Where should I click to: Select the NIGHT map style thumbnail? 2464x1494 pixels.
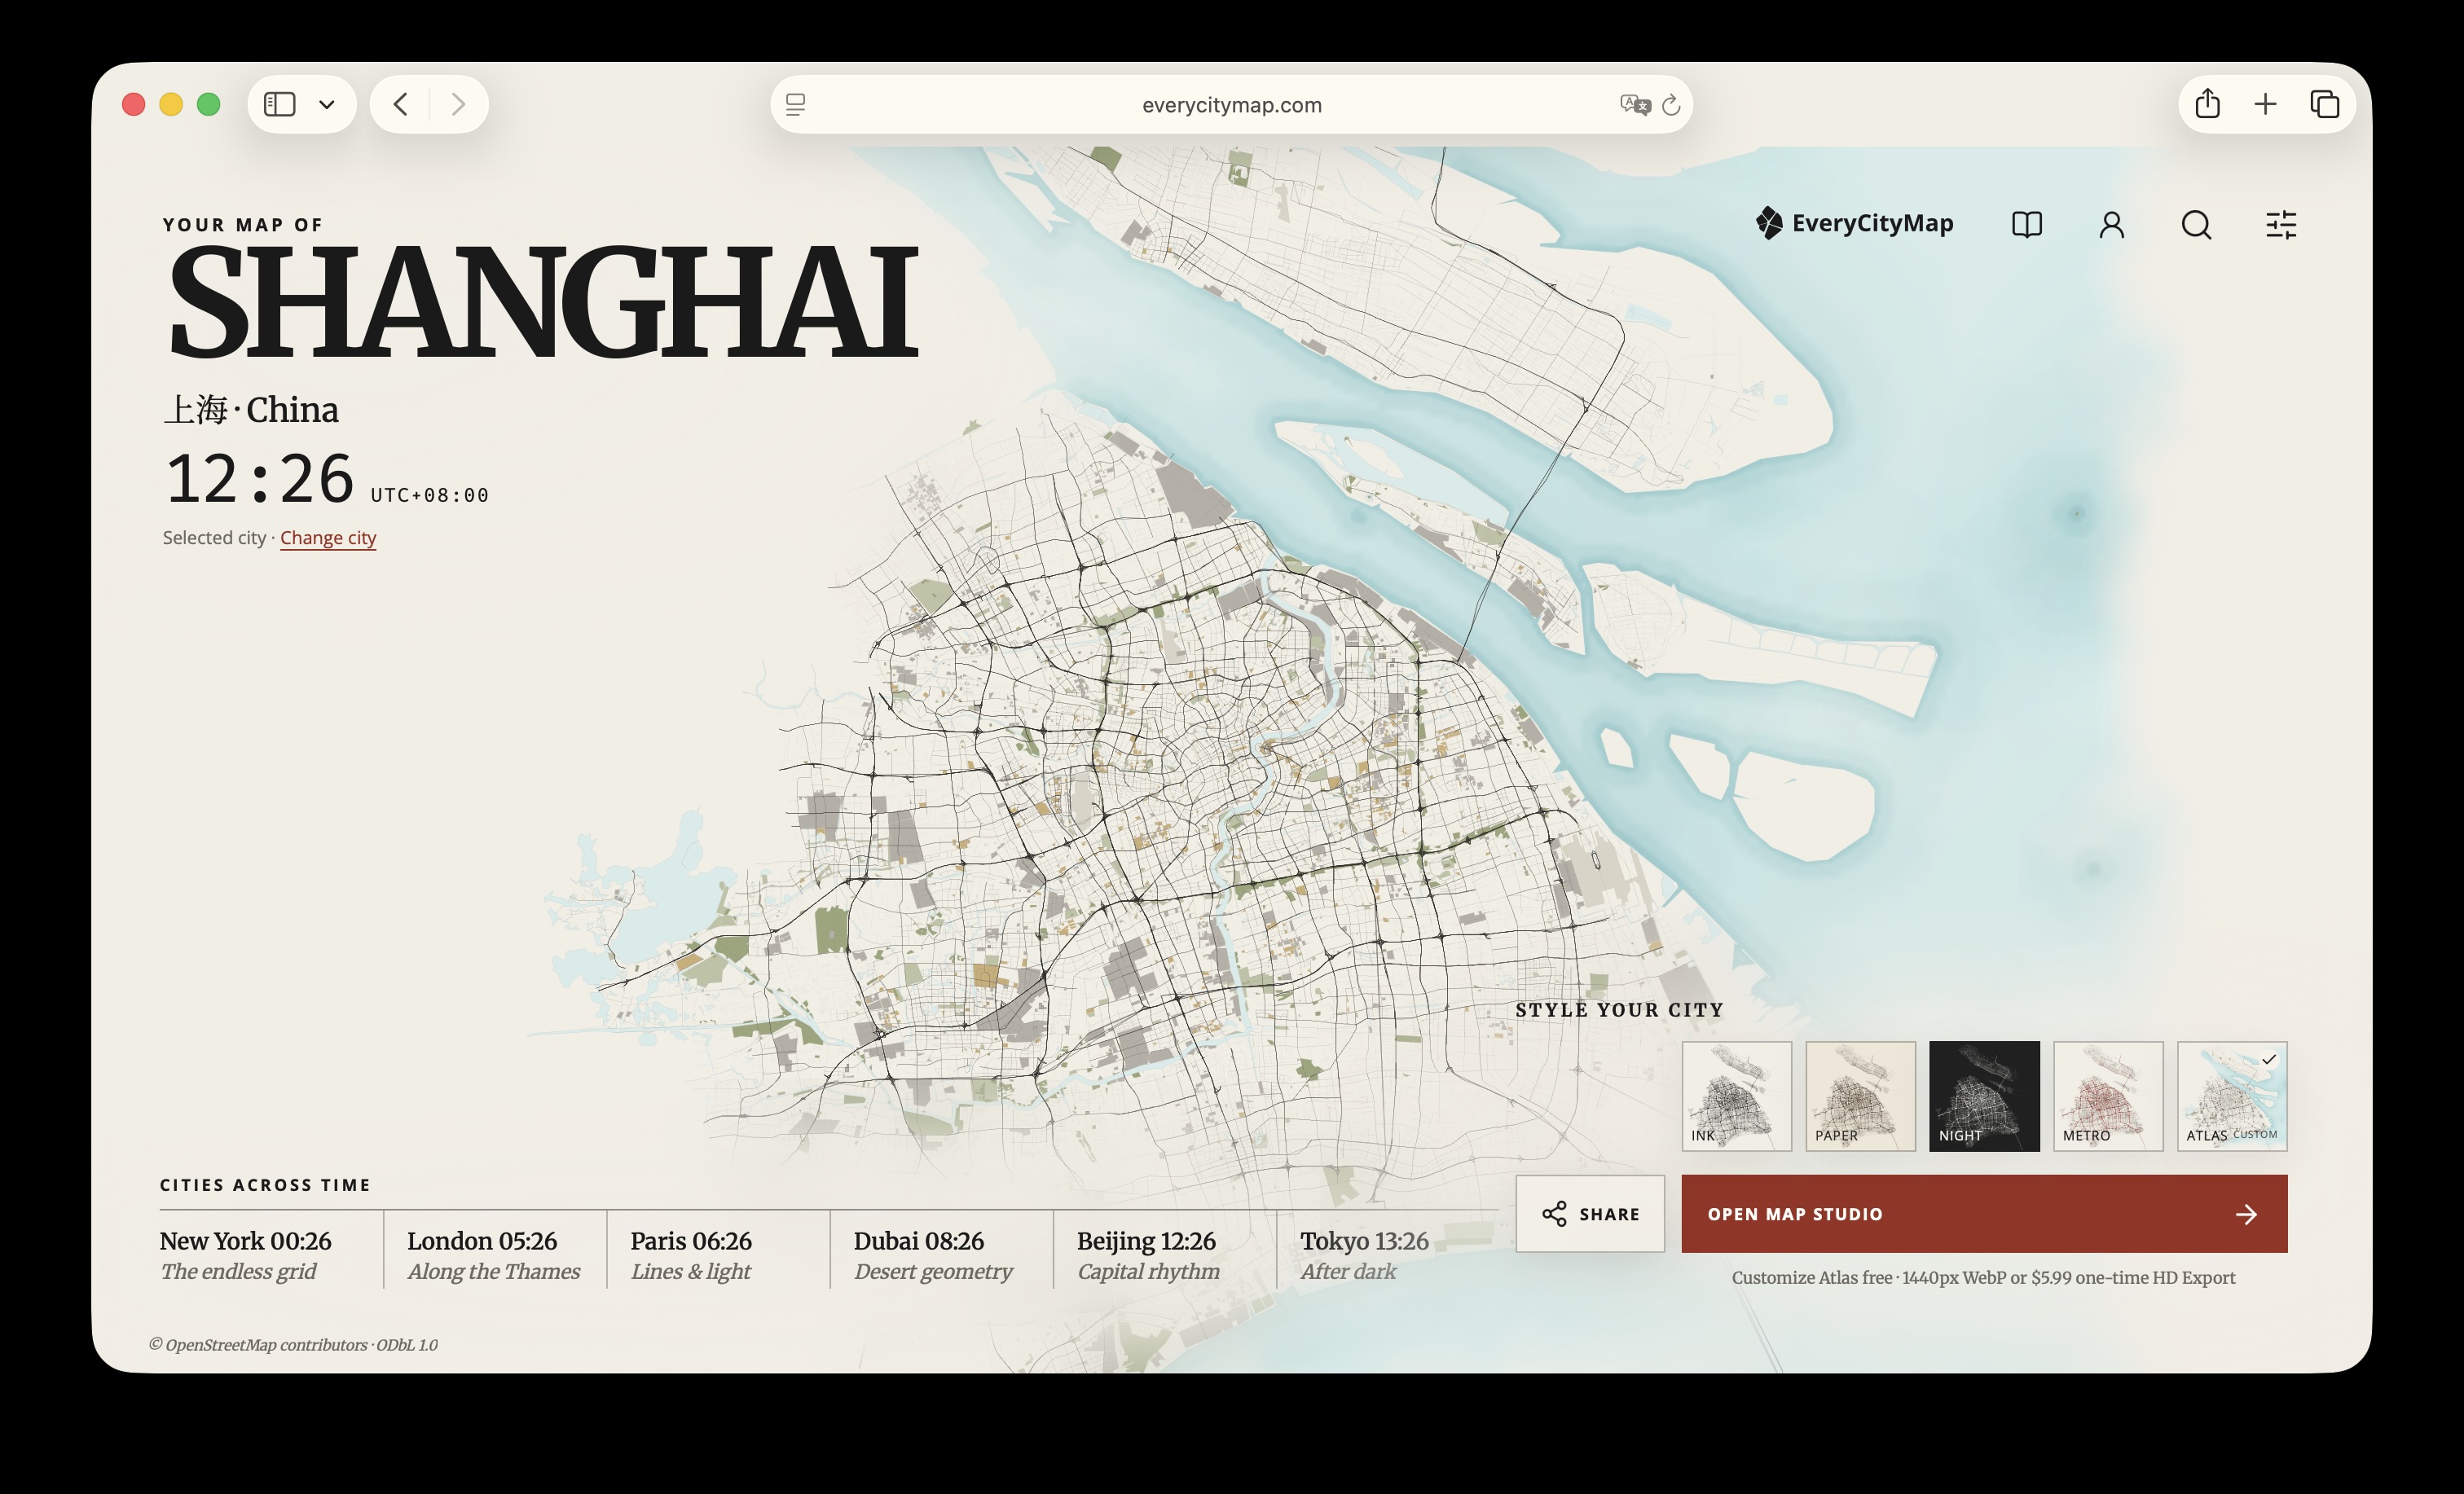(x=1984, y=1096)
